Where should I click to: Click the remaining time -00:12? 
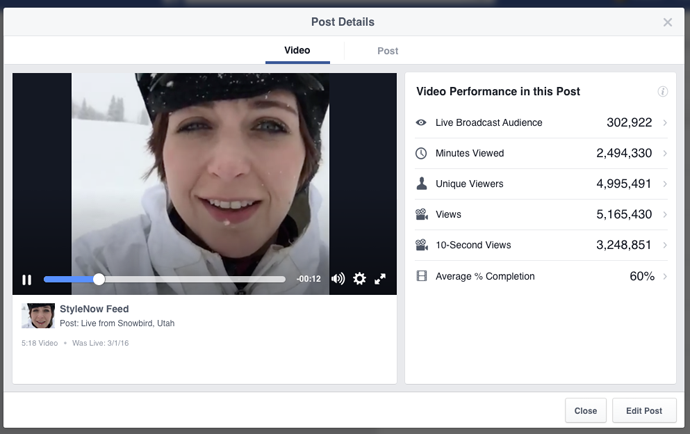[x=308, y=279]
